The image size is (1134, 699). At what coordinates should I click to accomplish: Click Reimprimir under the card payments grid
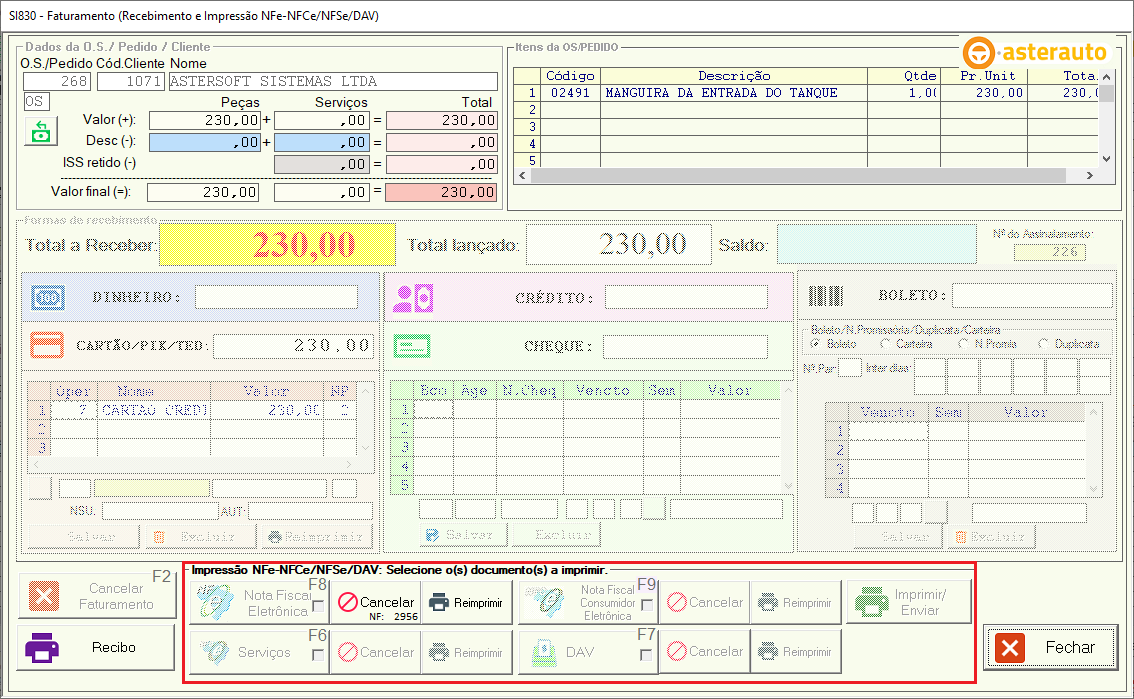(316, 536)
